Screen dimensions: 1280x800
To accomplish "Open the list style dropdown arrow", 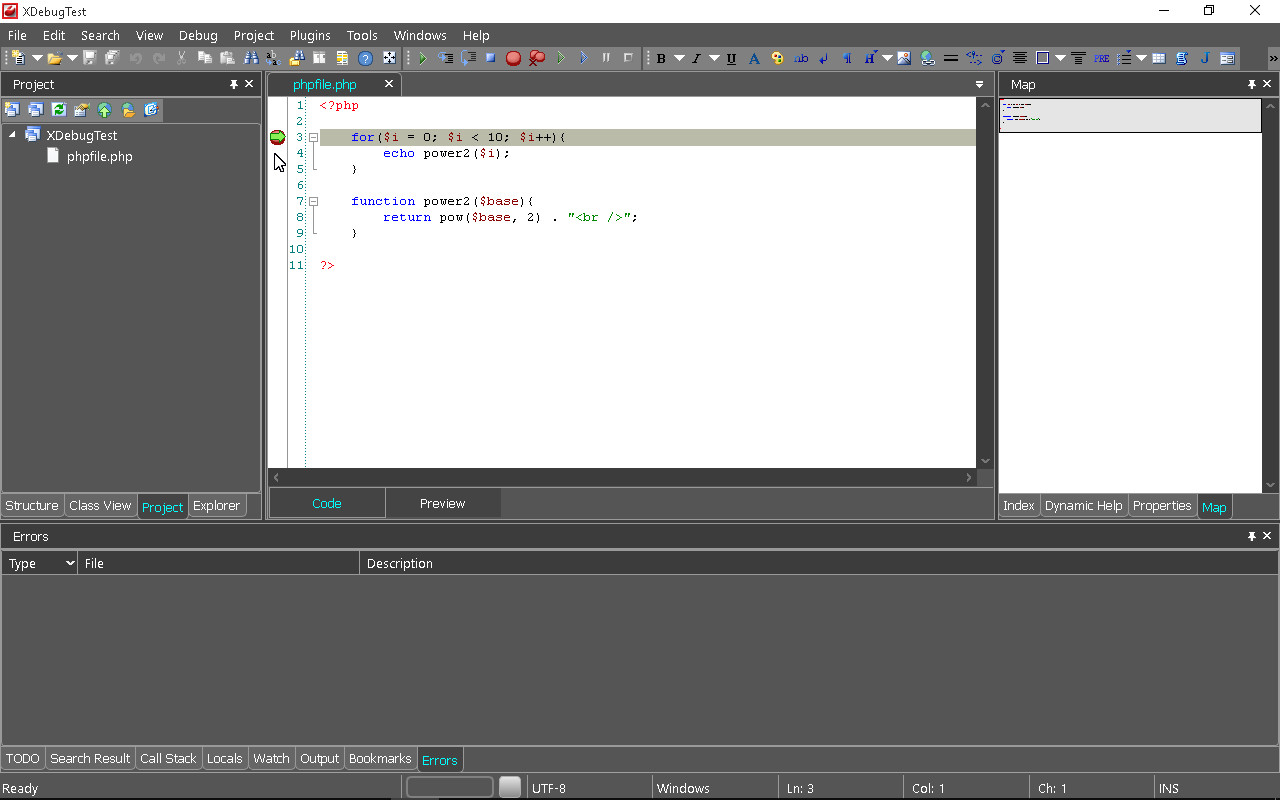I will (x=1141, y=58).
